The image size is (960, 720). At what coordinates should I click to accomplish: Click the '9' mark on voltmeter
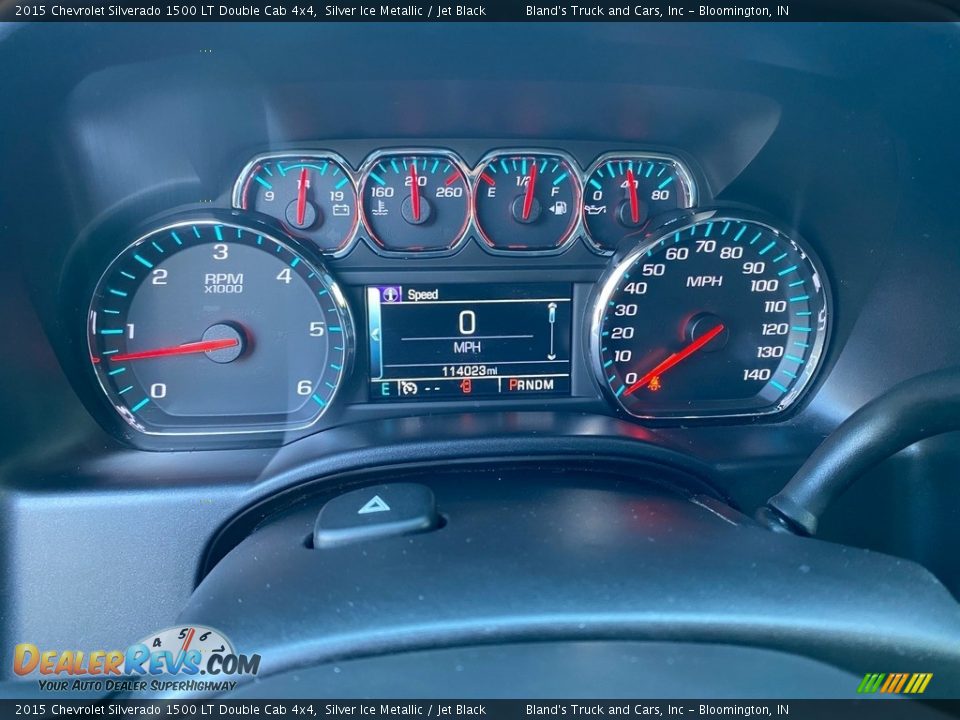point(269,196)
